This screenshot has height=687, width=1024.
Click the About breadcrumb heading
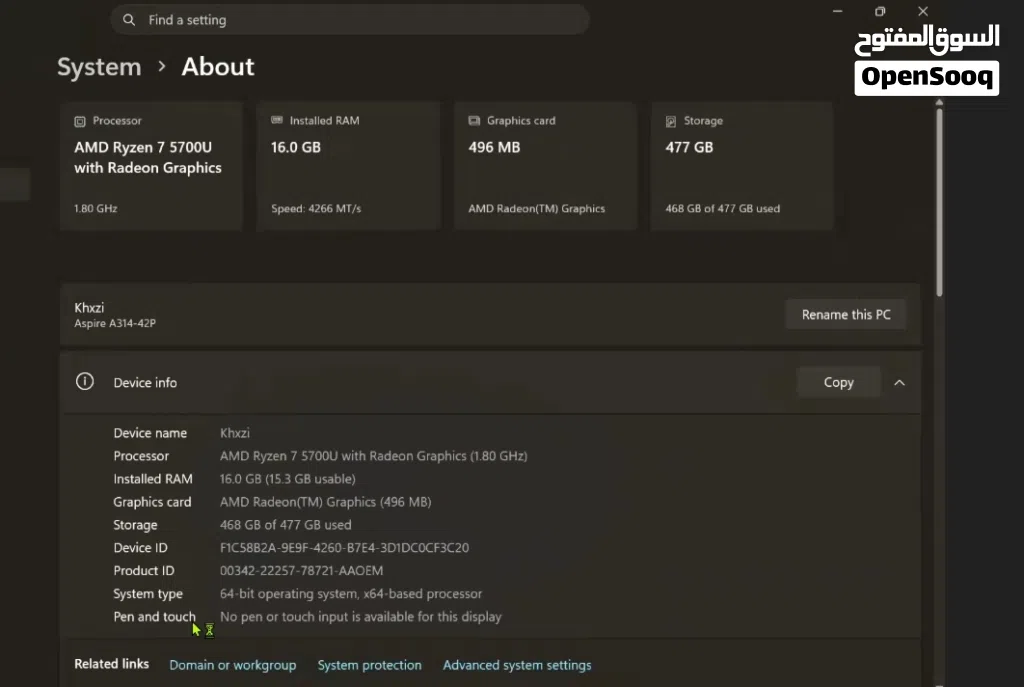coord(218,67)
